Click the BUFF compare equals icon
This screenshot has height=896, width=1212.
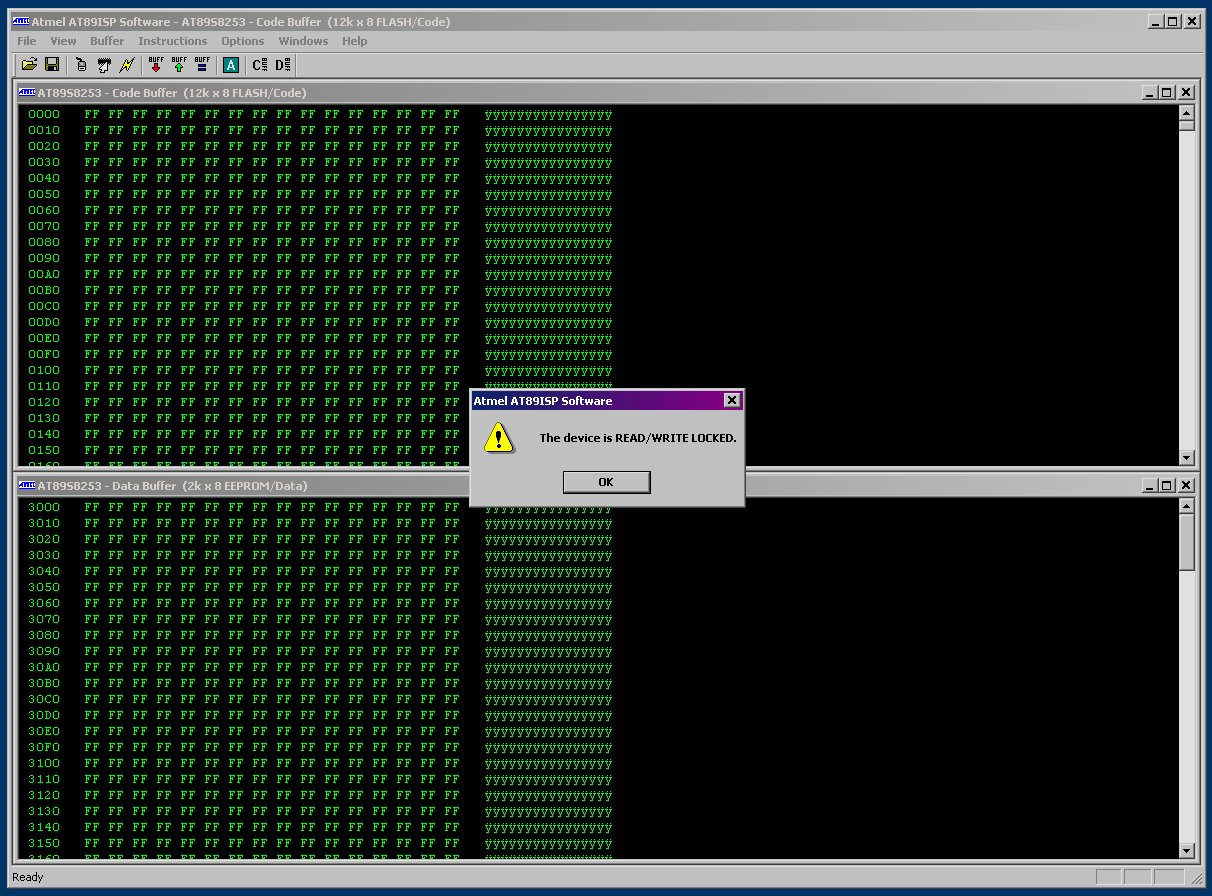[202, 65]
